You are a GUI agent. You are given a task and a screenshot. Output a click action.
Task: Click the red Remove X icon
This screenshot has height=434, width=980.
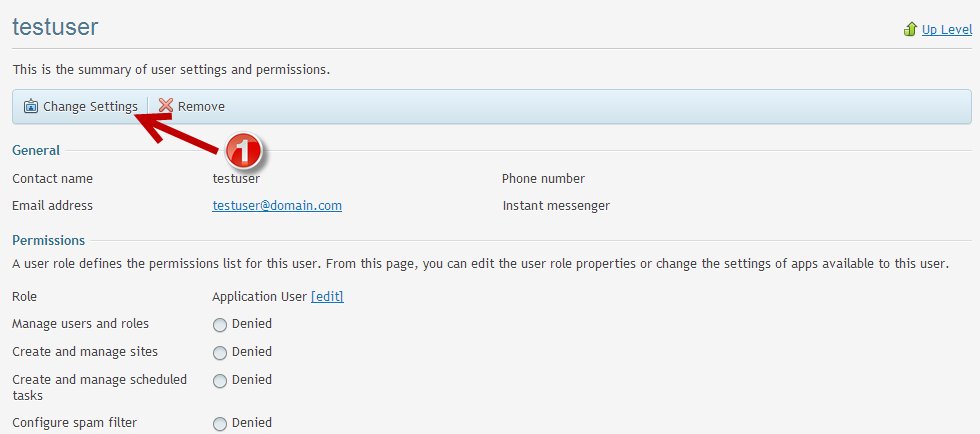click(166, 106)
